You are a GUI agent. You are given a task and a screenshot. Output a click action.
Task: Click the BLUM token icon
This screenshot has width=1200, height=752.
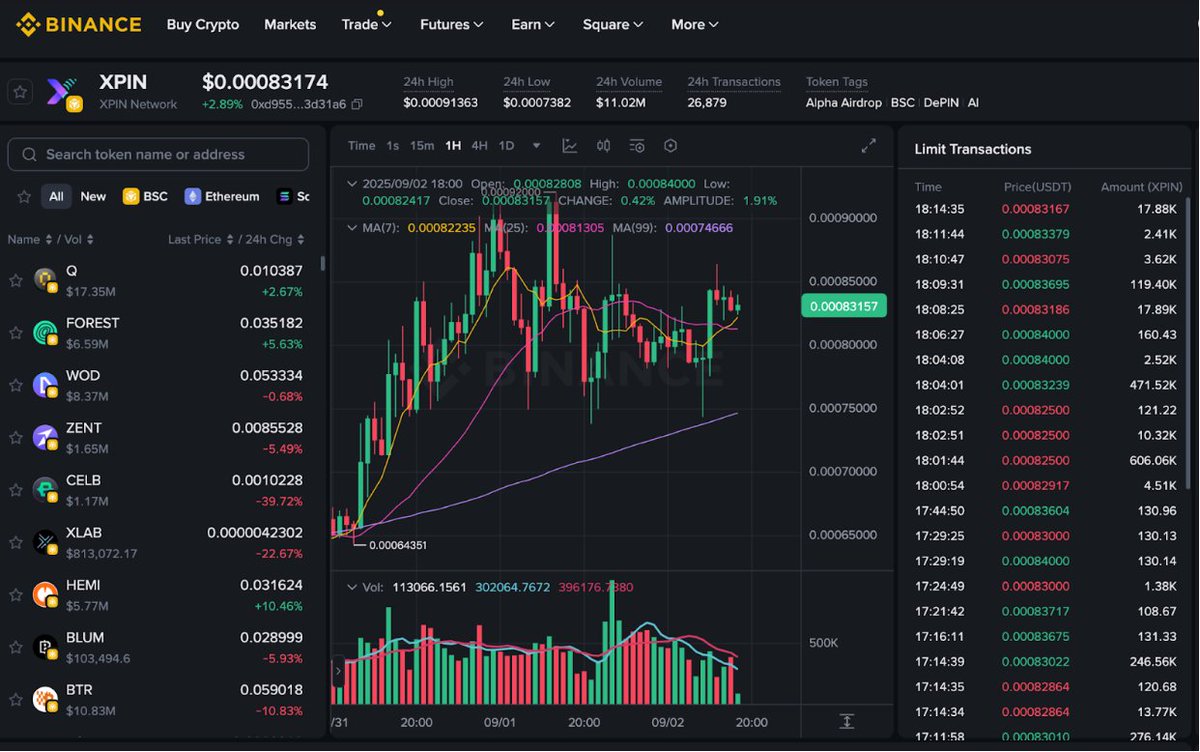coord(45,647)
